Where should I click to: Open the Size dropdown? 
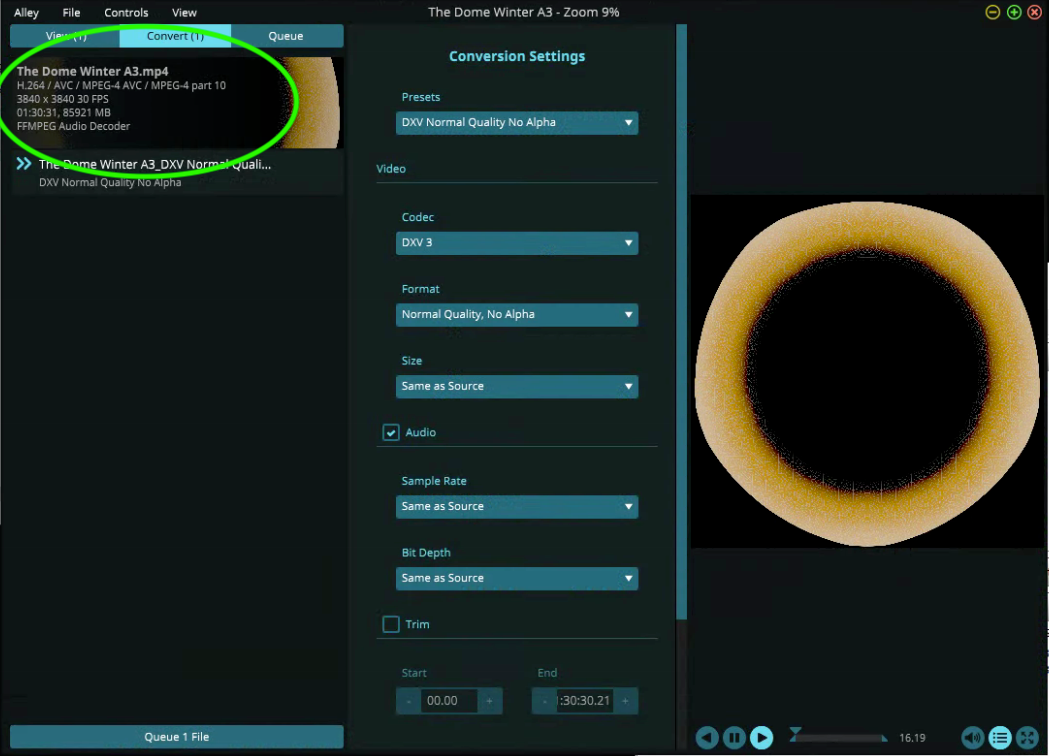coord(516,387)
